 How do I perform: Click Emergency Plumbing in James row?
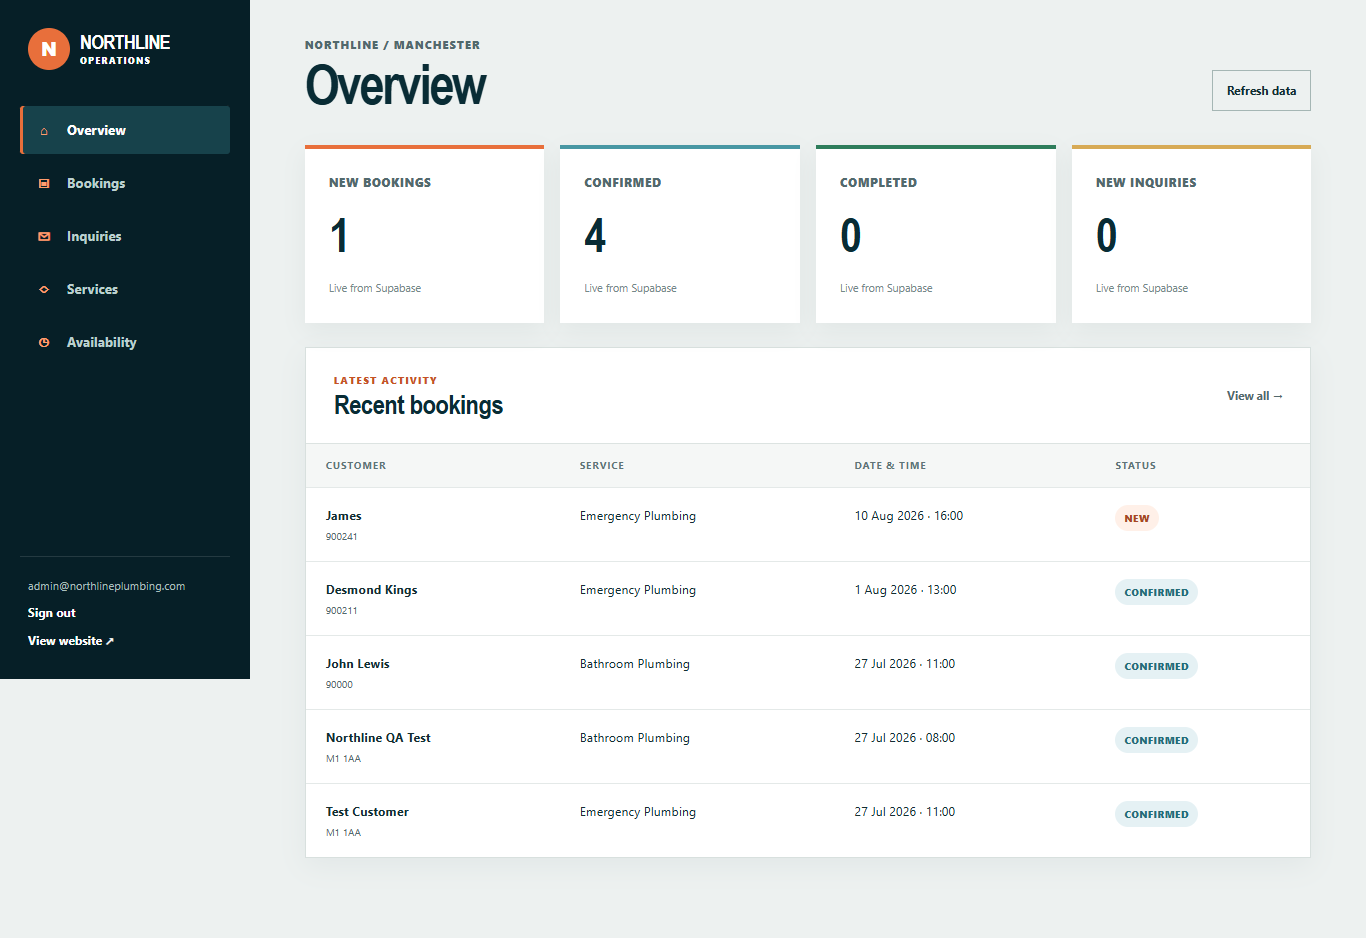pos(638,516)
